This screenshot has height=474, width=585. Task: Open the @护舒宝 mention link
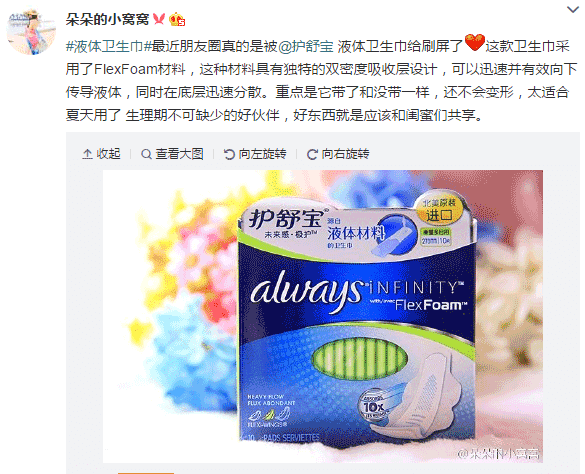click(x=306, y=46)
